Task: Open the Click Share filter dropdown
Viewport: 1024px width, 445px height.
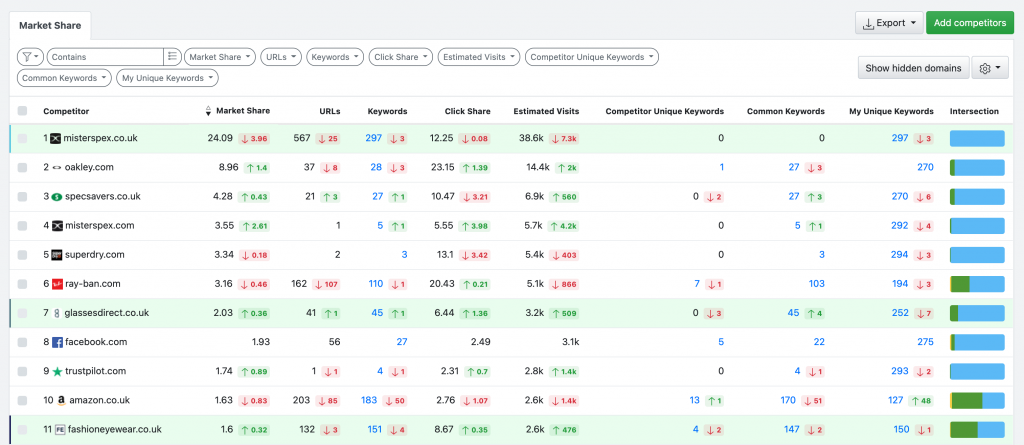Action: click(401, 57)
